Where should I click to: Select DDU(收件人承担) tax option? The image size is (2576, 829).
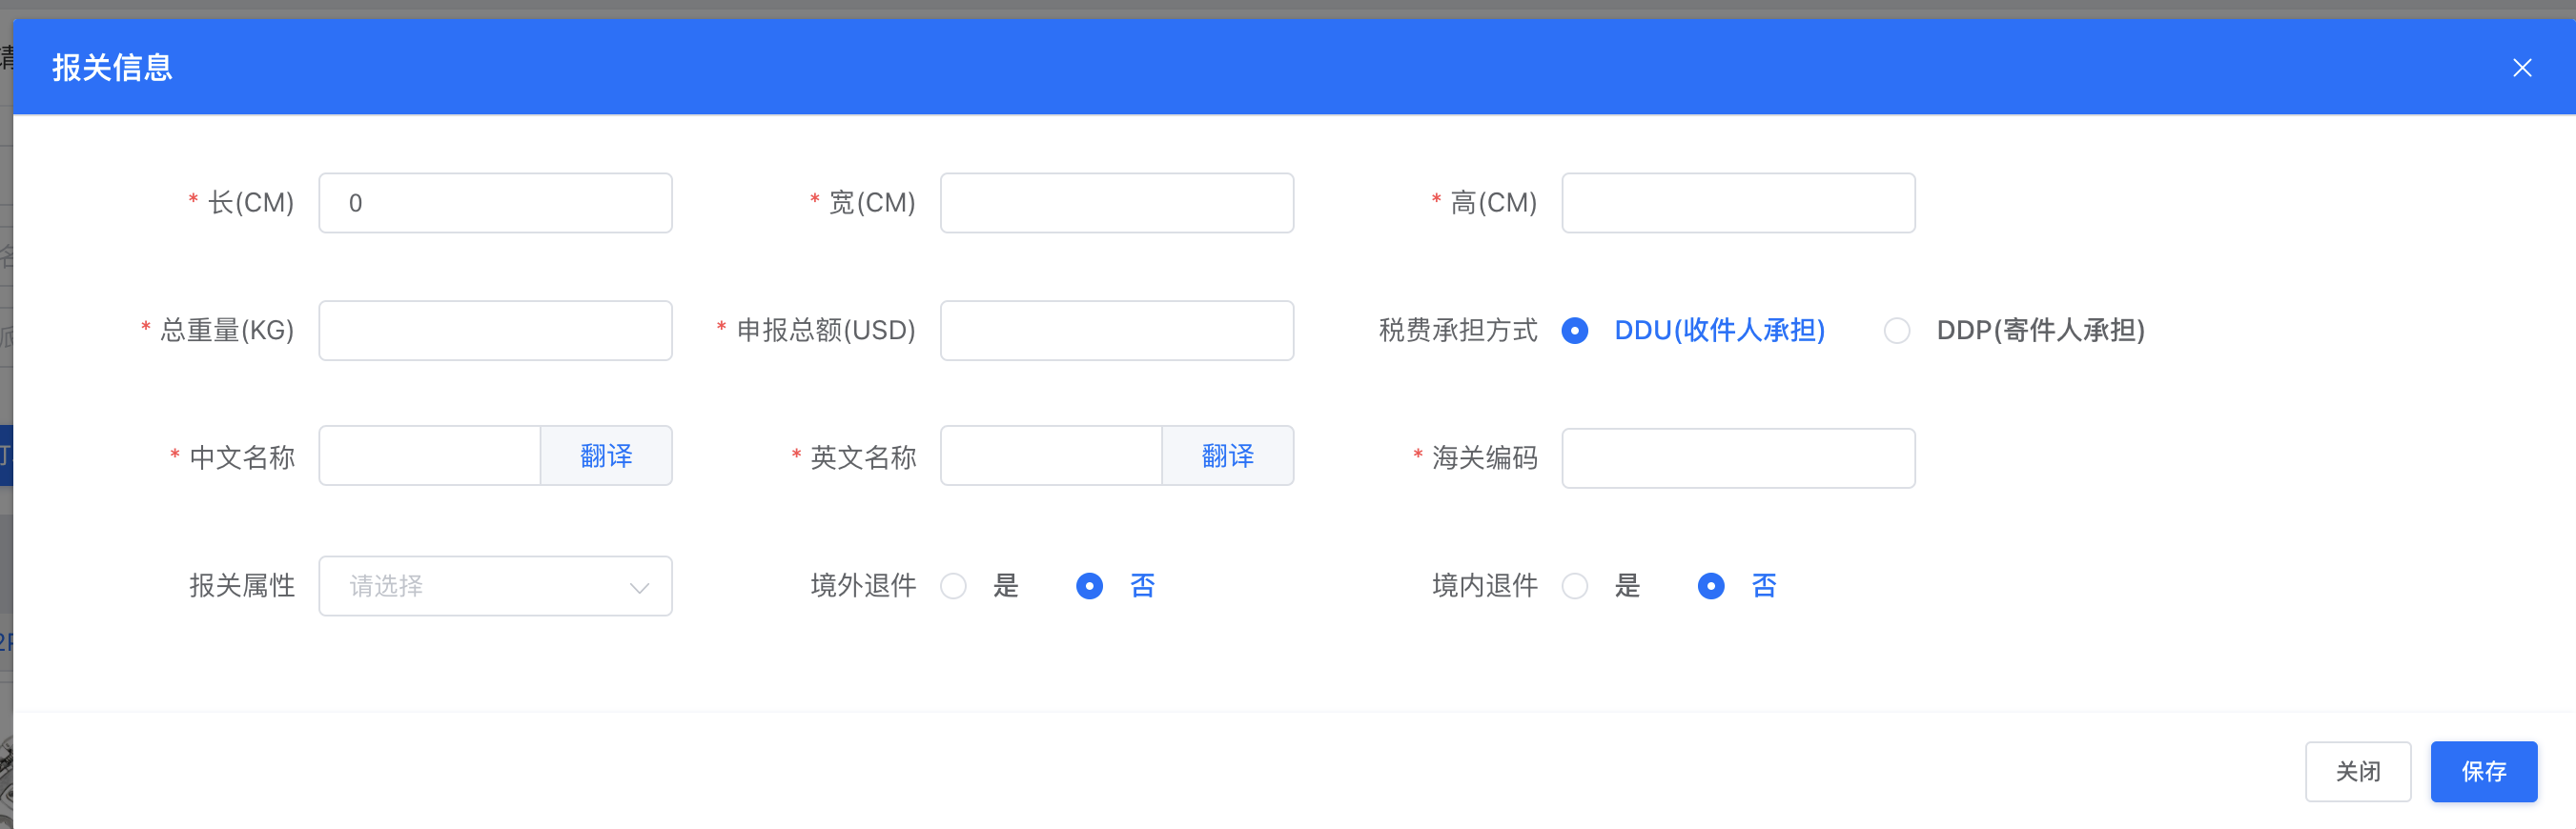pyautogui.click(x=1575, y=331)
